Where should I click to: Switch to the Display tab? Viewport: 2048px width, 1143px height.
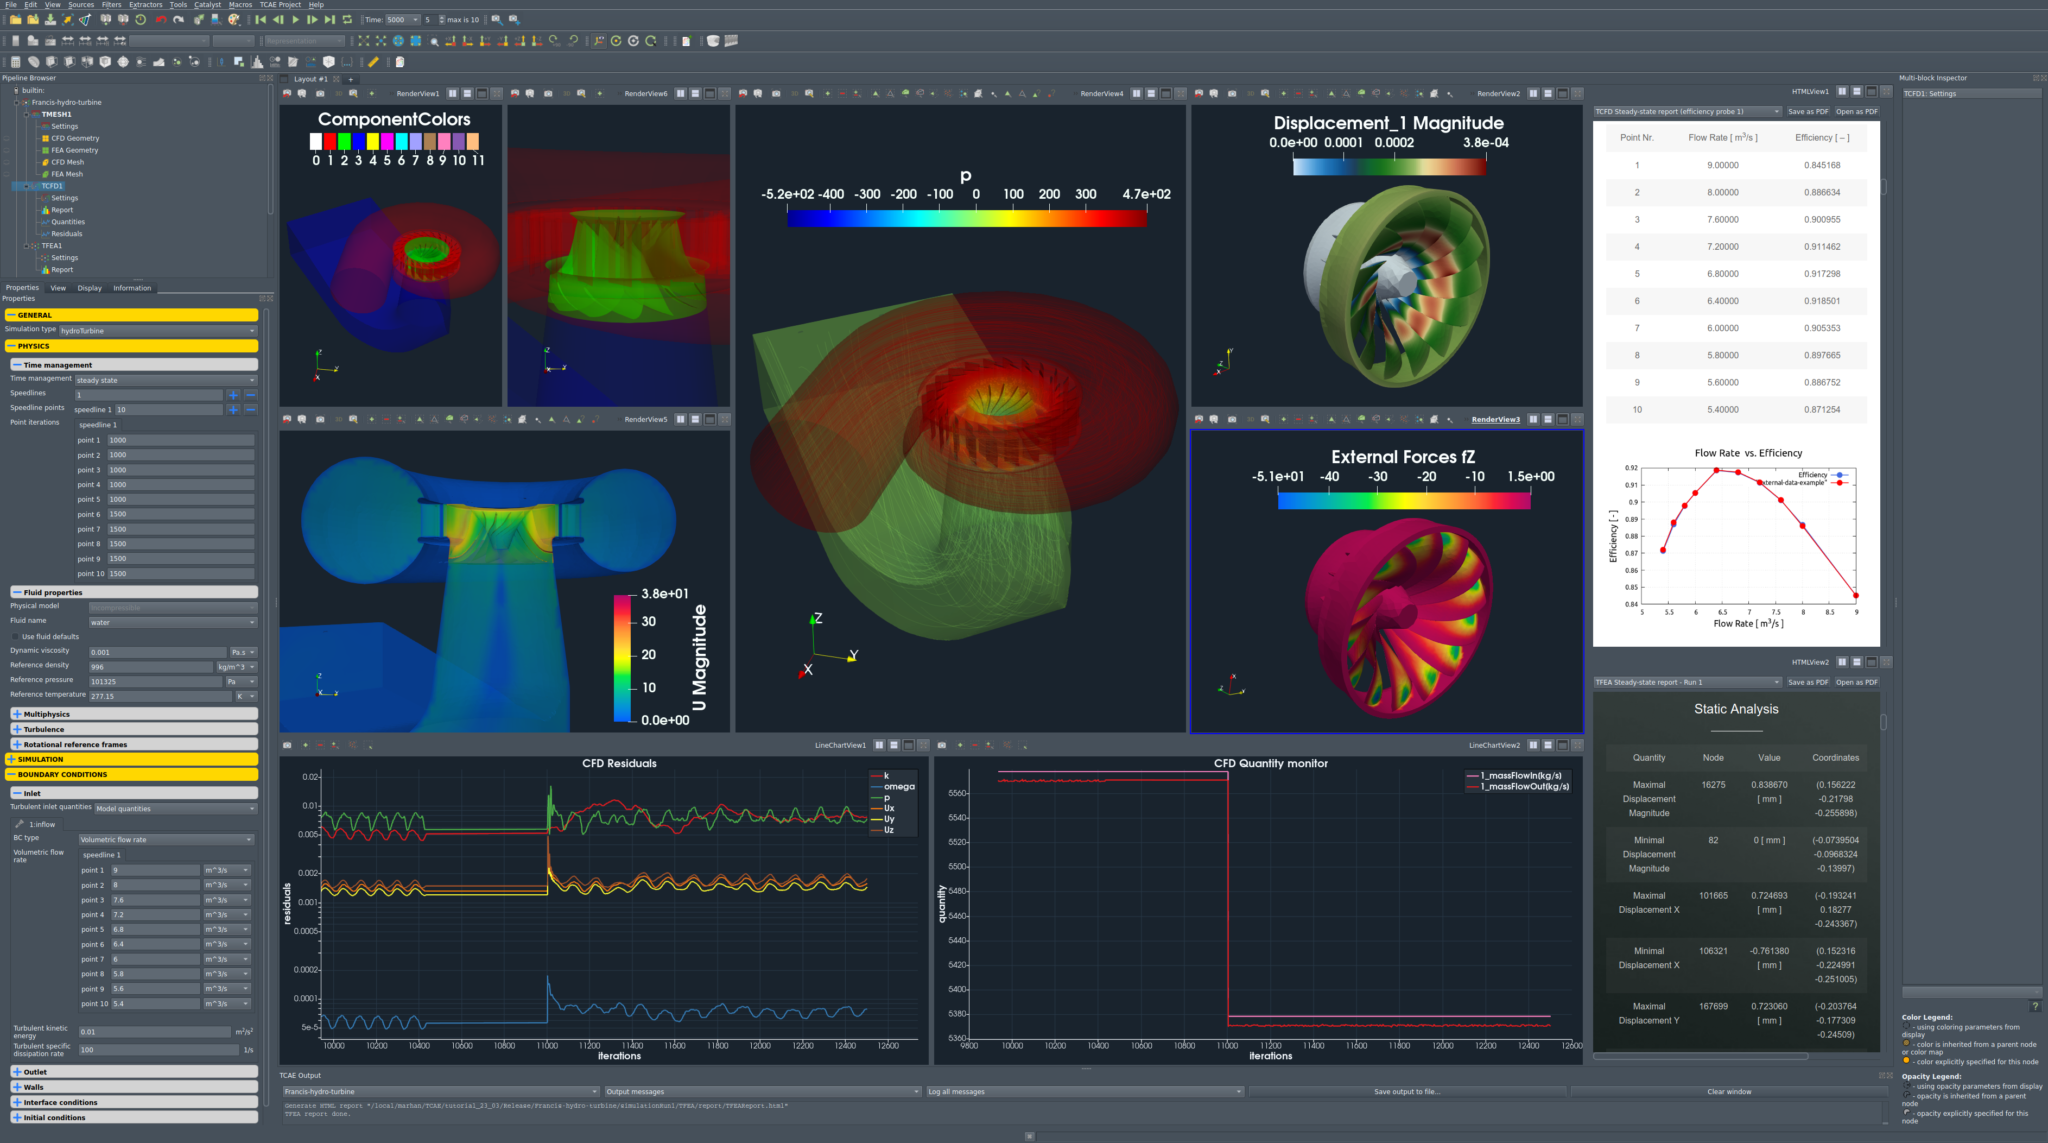coord(89,288)
